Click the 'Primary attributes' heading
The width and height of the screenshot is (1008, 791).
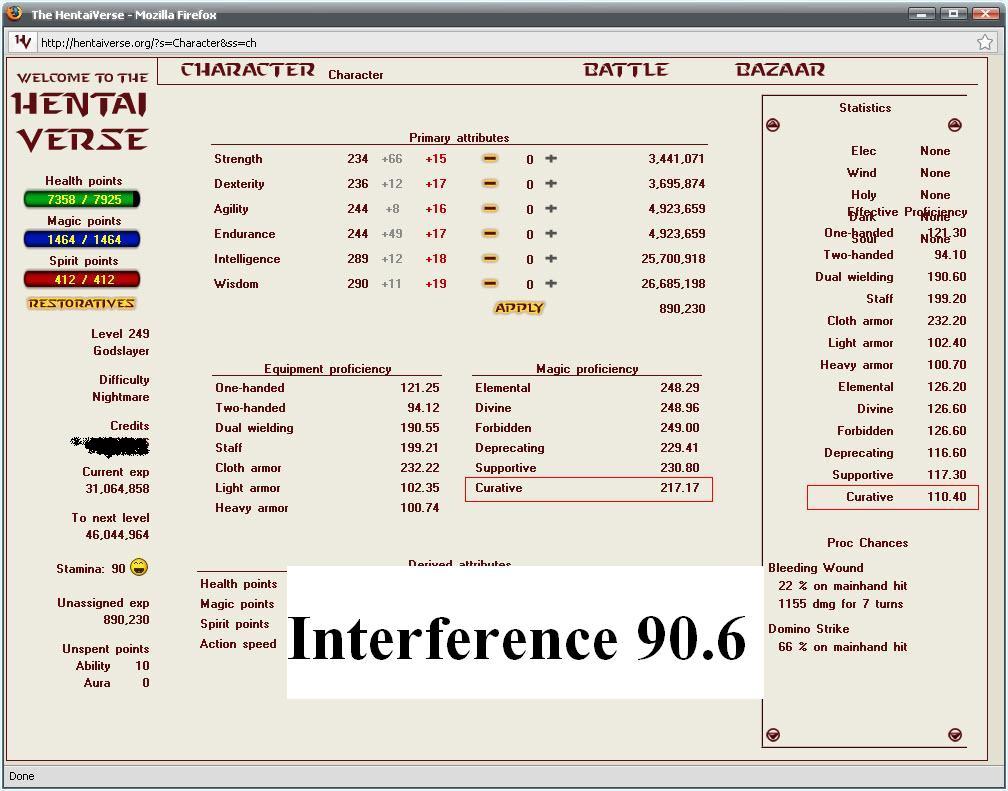point(459,138)
